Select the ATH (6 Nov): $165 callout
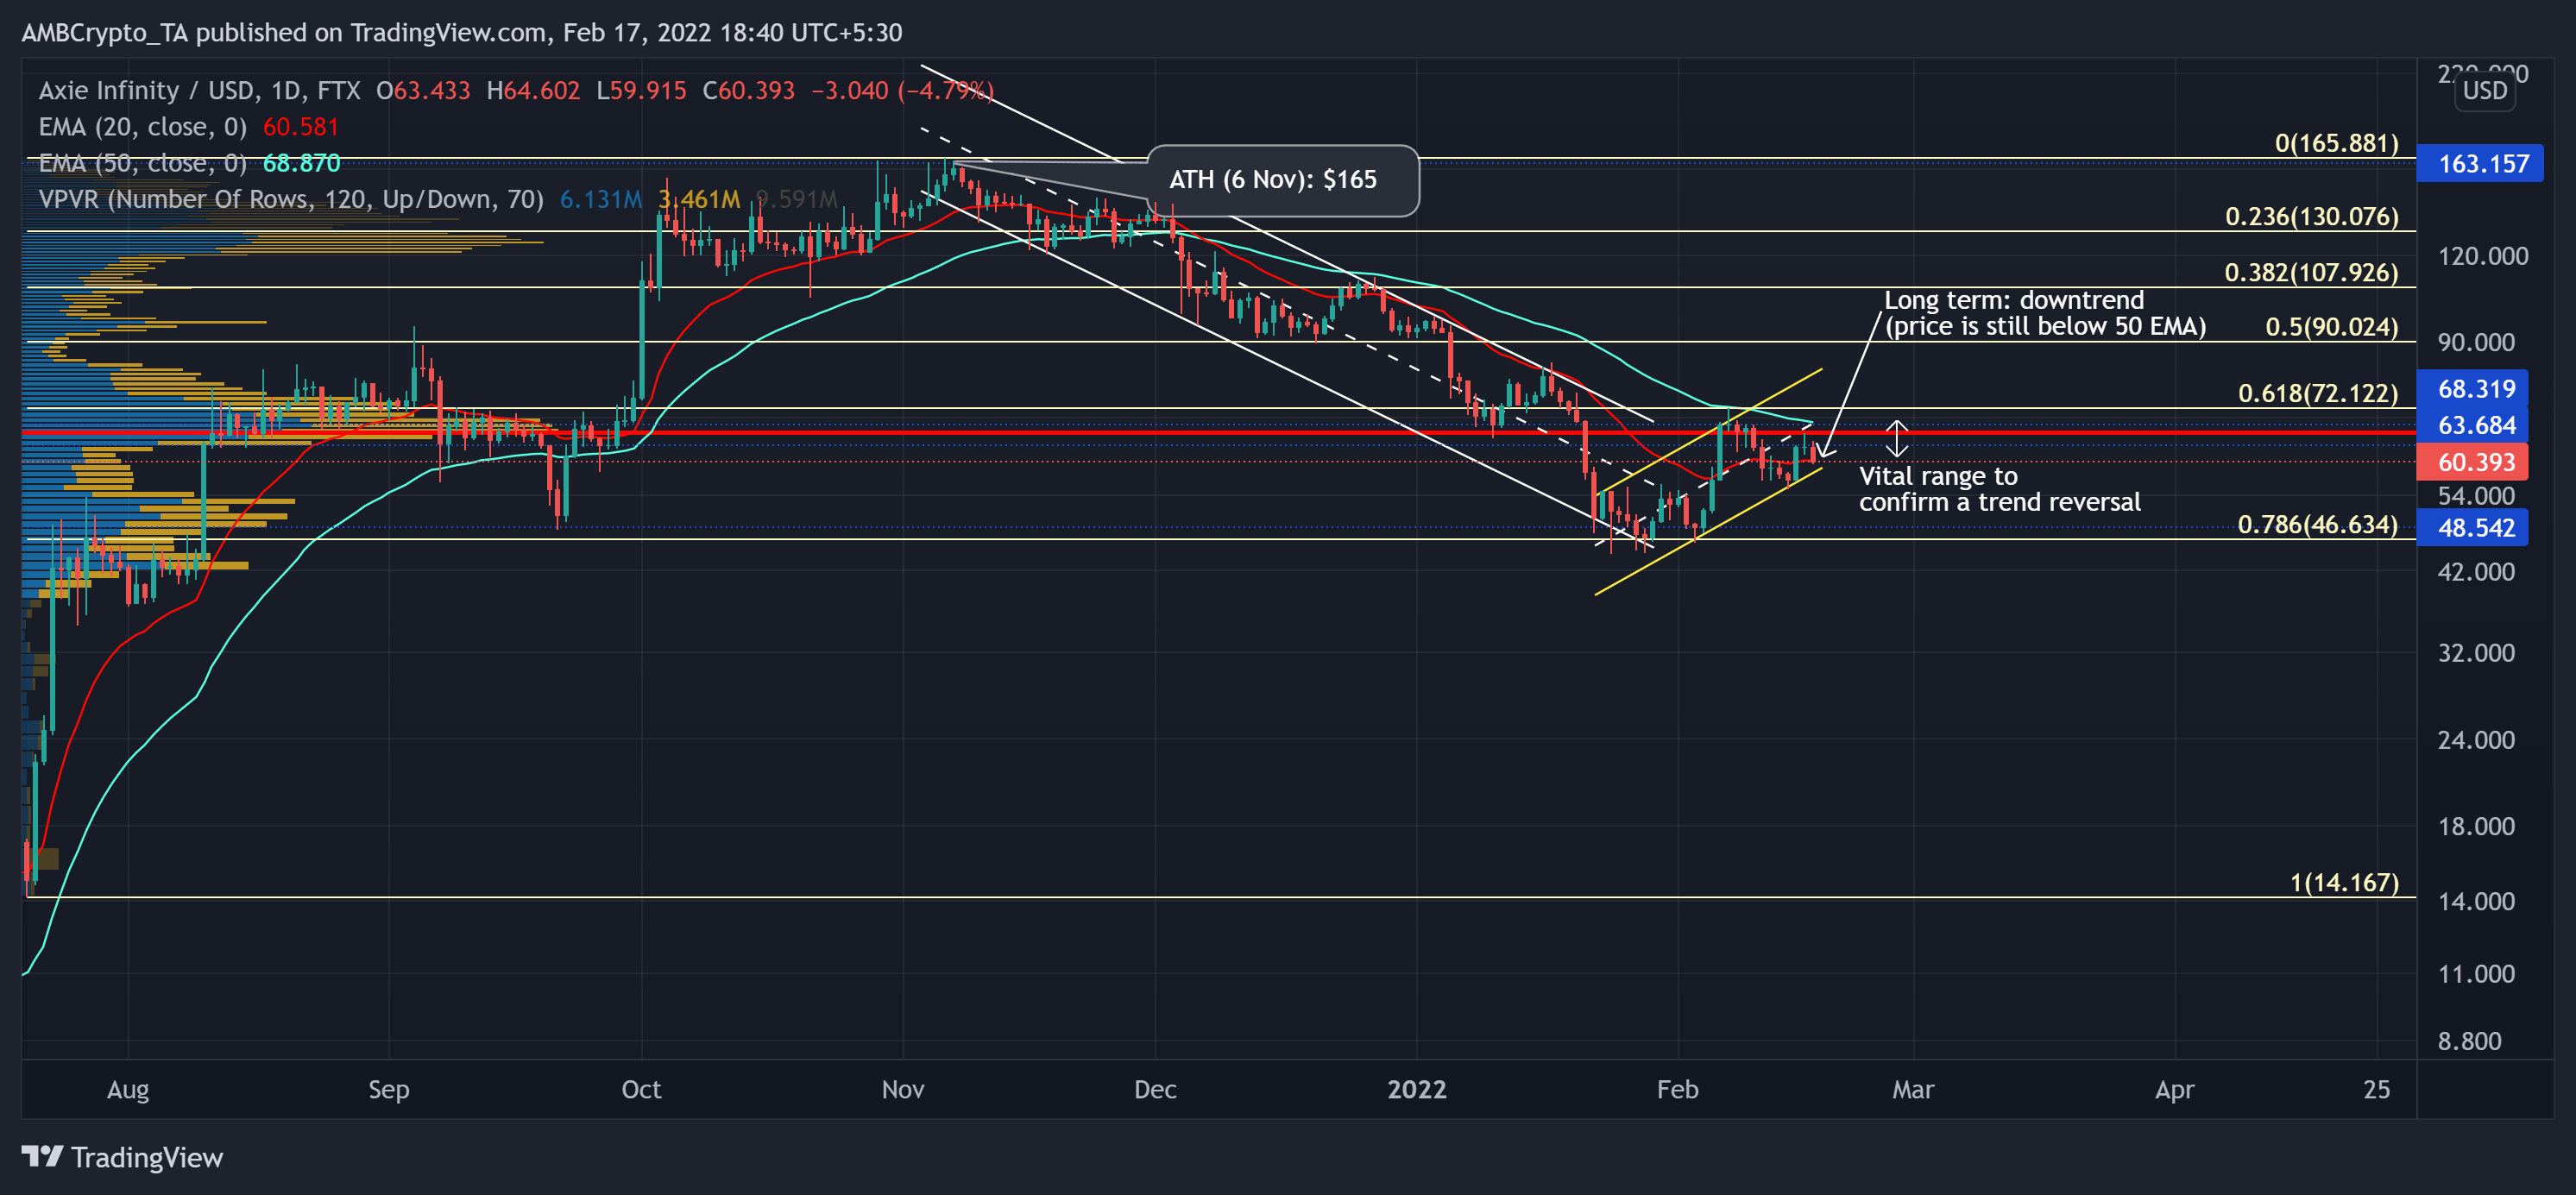 1282,180
